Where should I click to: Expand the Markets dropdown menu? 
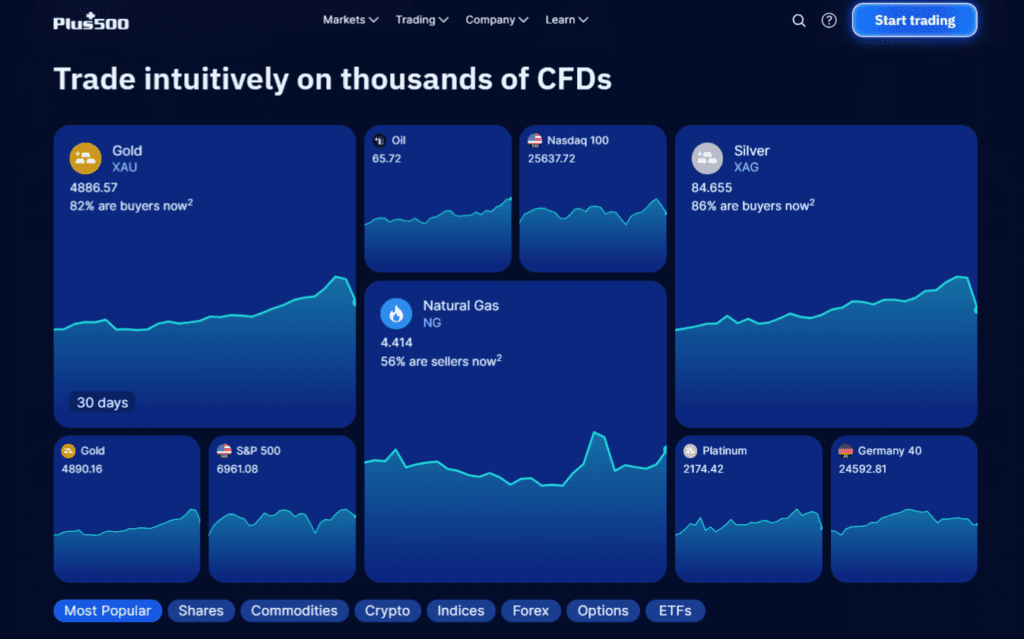[x=350, y=20]
